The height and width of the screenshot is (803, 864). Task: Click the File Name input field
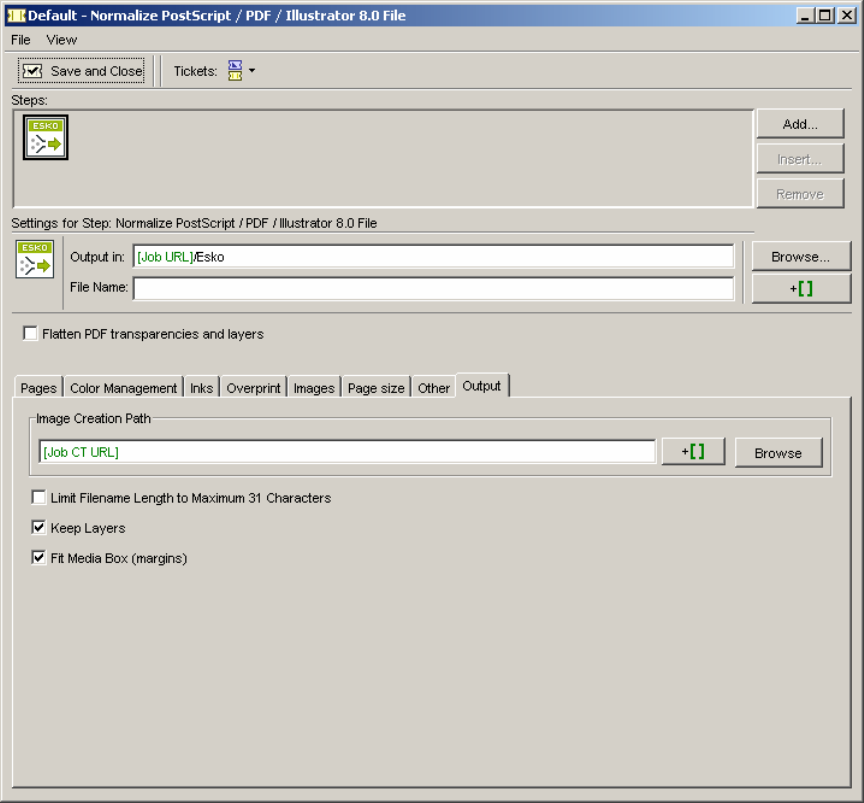coord(433,288)
